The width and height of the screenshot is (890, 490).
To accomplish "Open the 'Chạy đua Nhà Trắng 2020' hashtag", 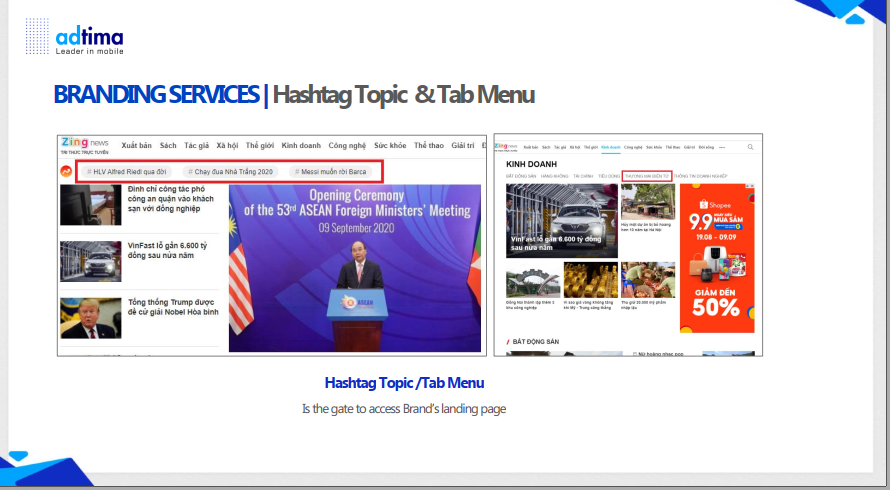I will [x=230, y=171].
